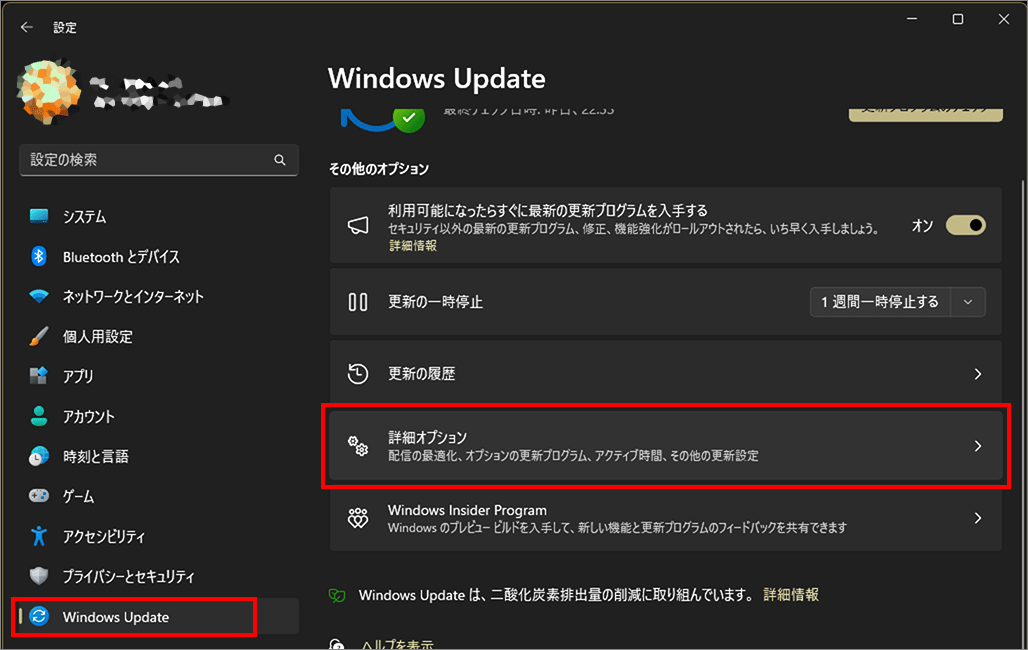
Task: Click the green leaf carbon icon
Action: pyautogui.click(x=337, y=595)
